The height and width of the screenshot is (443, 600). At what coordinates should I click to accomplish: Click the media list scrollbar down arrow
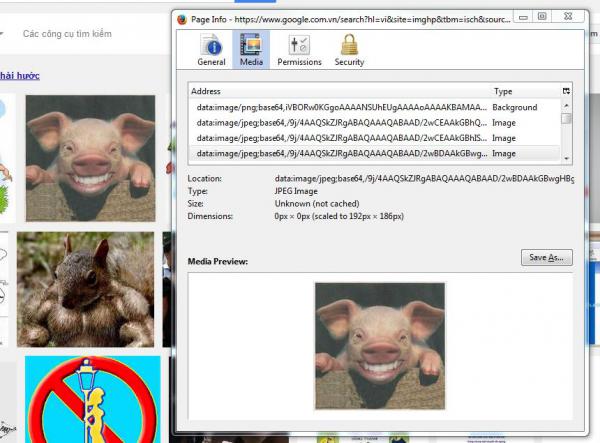coord(566,158)
